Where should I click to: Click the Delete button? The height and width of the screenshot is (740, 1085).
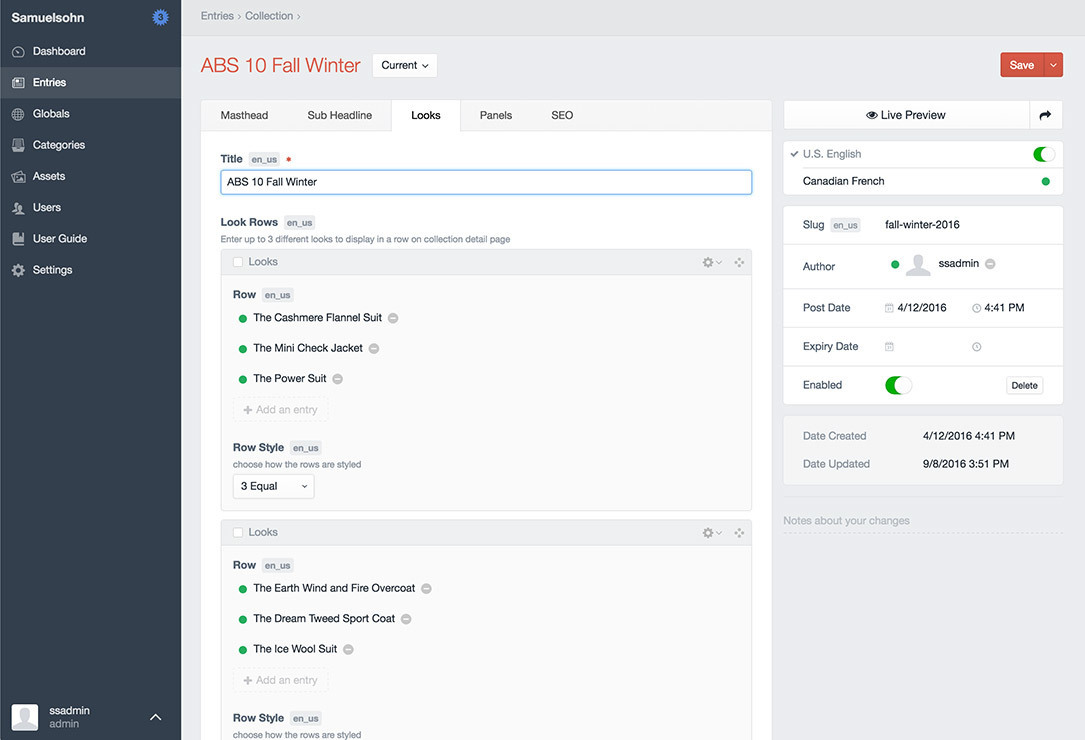(1025, 386)
